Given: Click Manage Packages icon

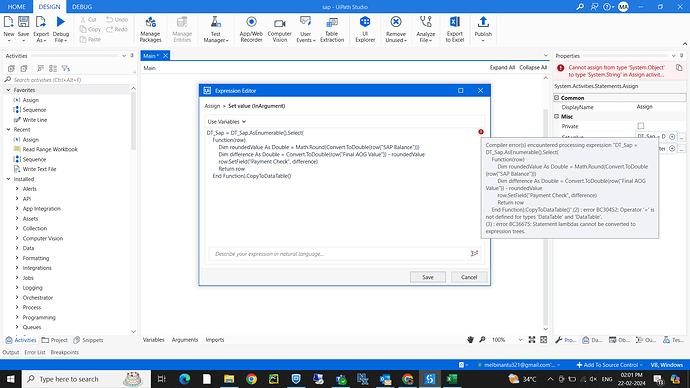Looking at the screenshot, I should (150, 29).
